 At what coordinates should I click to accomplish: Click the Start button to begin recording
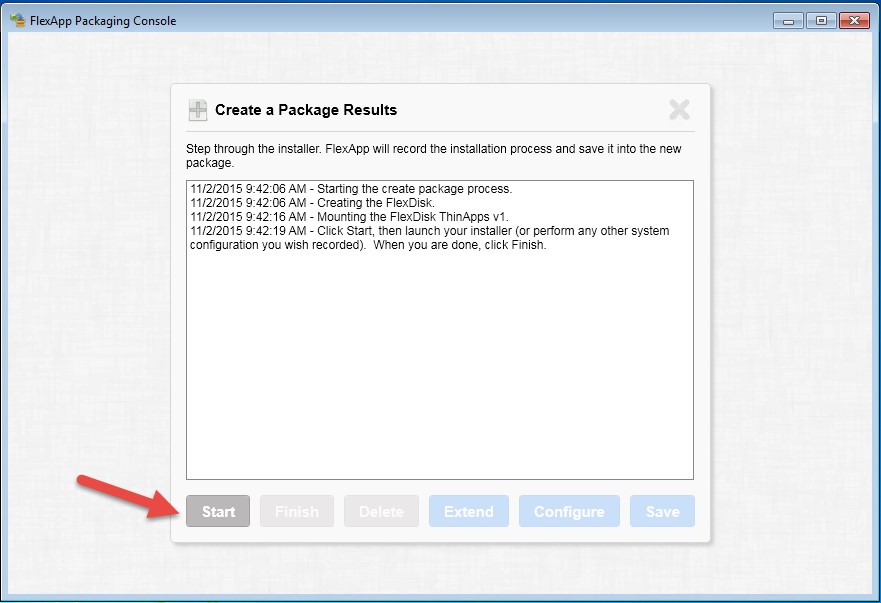click(218, 511)
